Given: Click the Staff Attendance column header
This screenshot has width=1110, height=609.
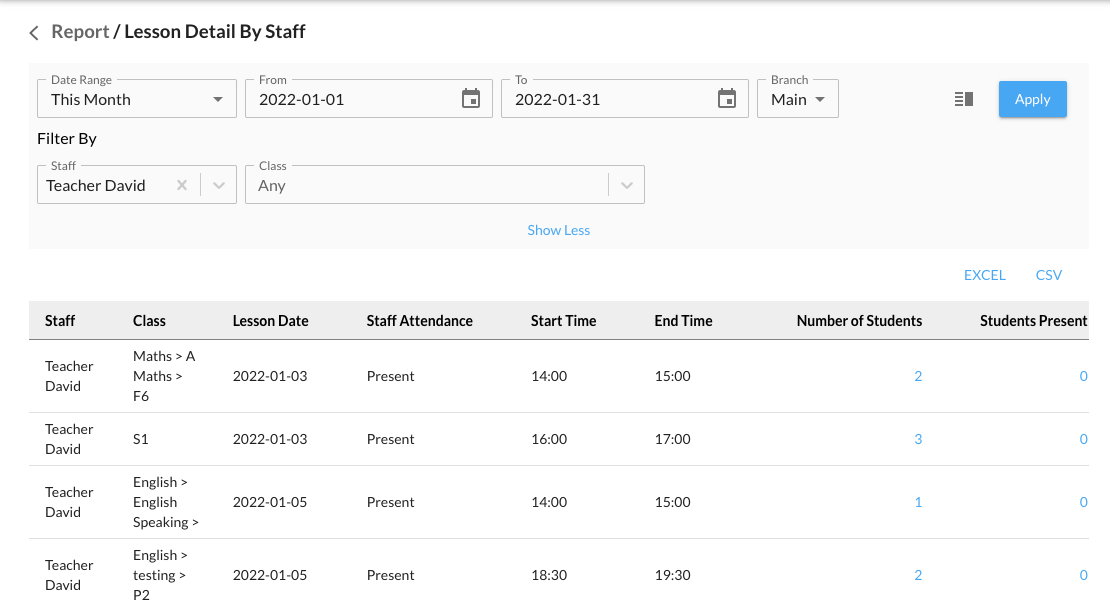Looking at the screenshot, I should [x=419, y=321].
